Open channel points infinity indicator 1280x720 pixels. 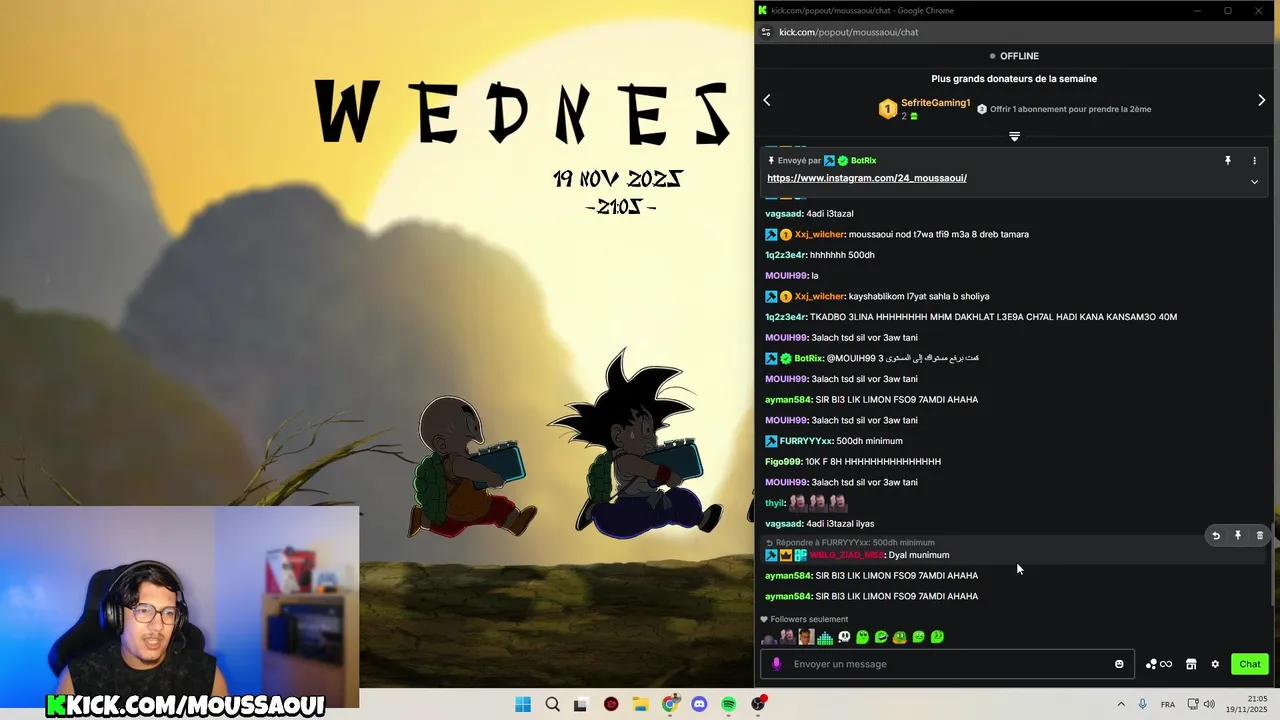[1159, 664]
